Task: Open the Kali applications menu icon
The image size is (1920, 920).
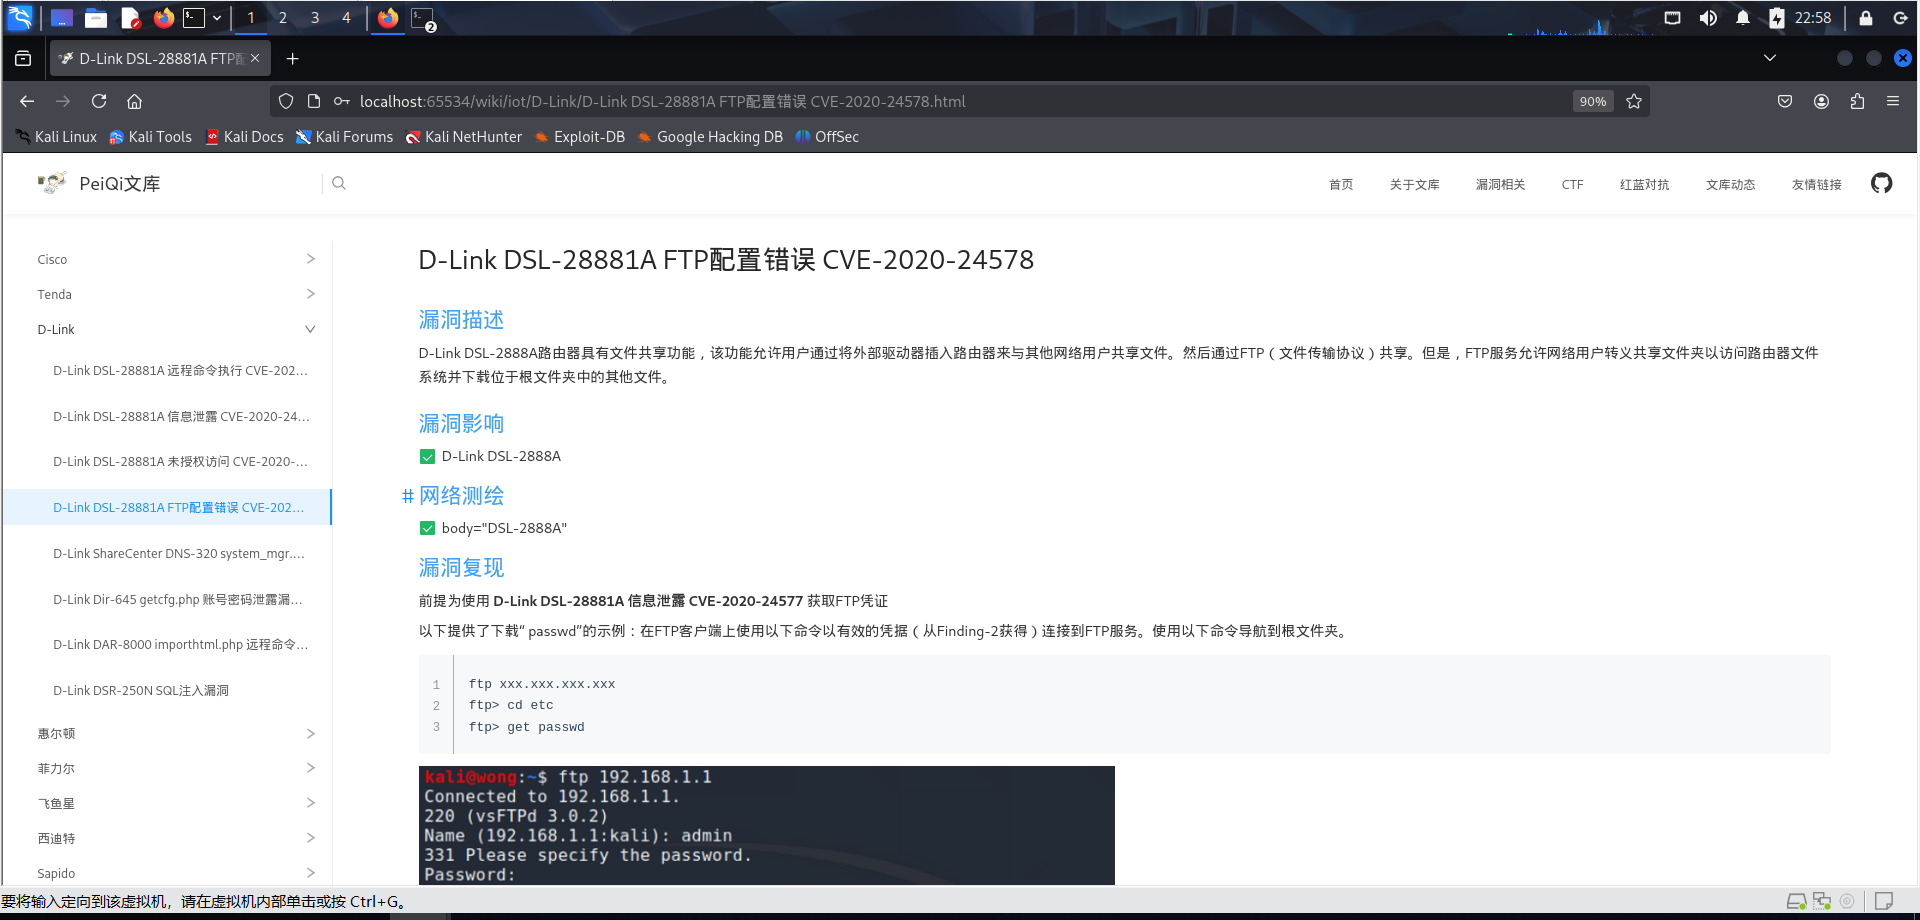Action: (20, 18)
